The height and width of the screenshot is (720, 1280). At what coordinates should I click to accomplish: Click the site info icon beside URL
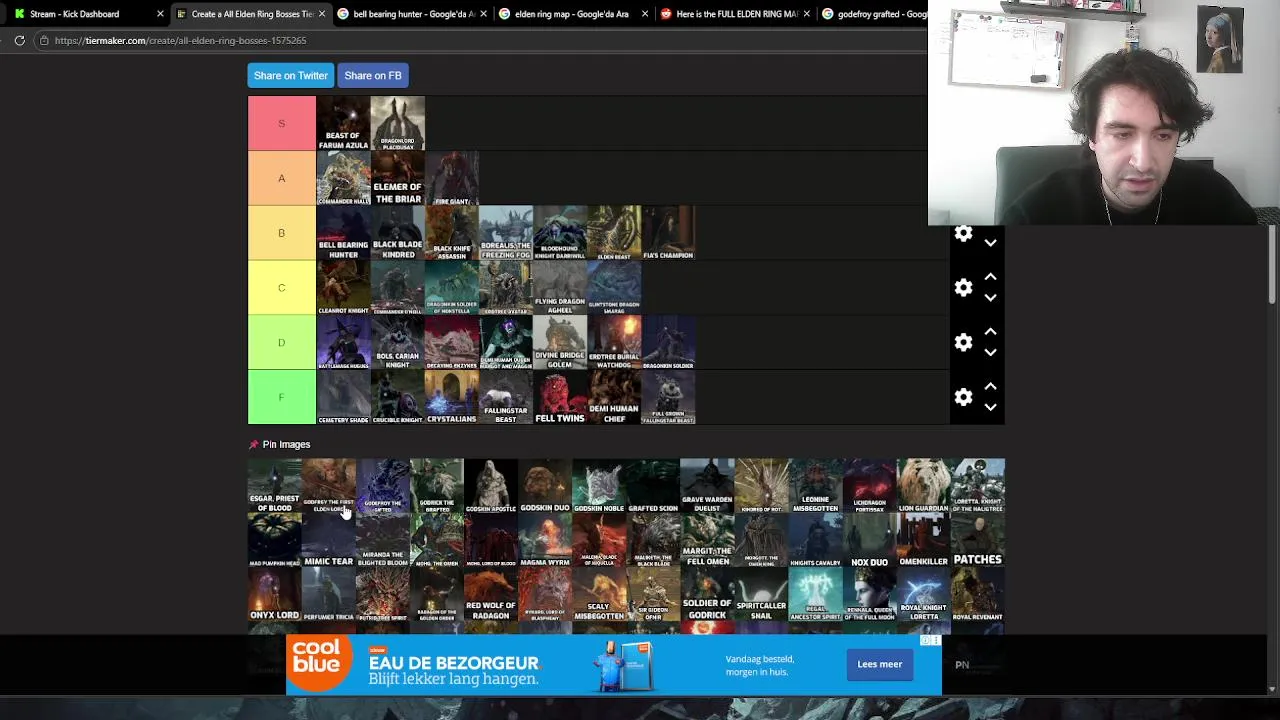43,40
